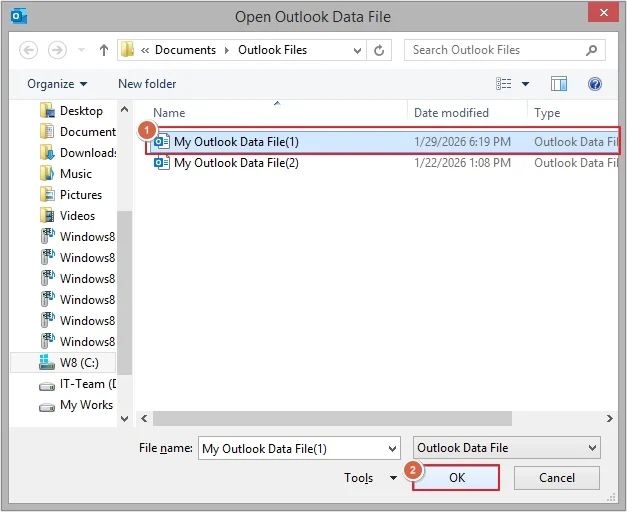Screen dimensions: 627x512
Task: Click the search magnifier icon
Action: 591,50
